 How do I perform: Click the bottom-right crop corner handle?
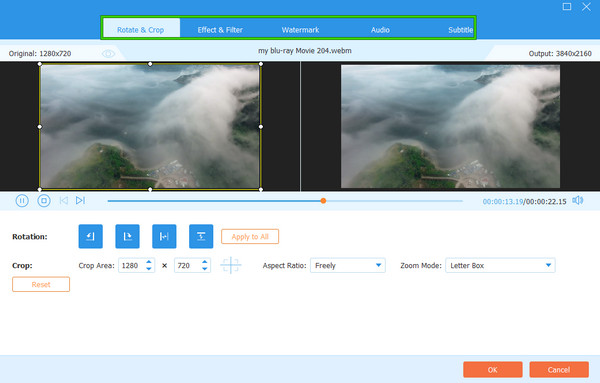pos(261,189)
